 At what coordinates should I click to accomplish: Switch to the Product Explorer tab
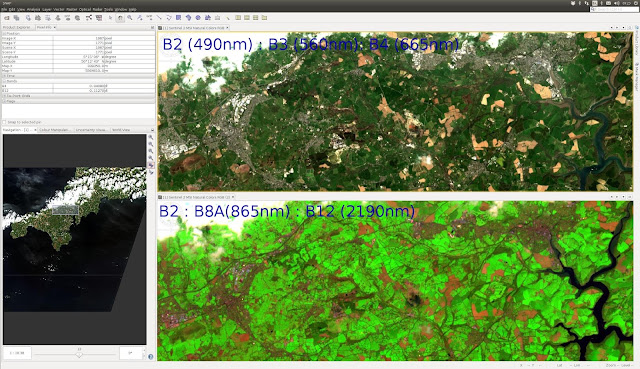tap(17, 27)
